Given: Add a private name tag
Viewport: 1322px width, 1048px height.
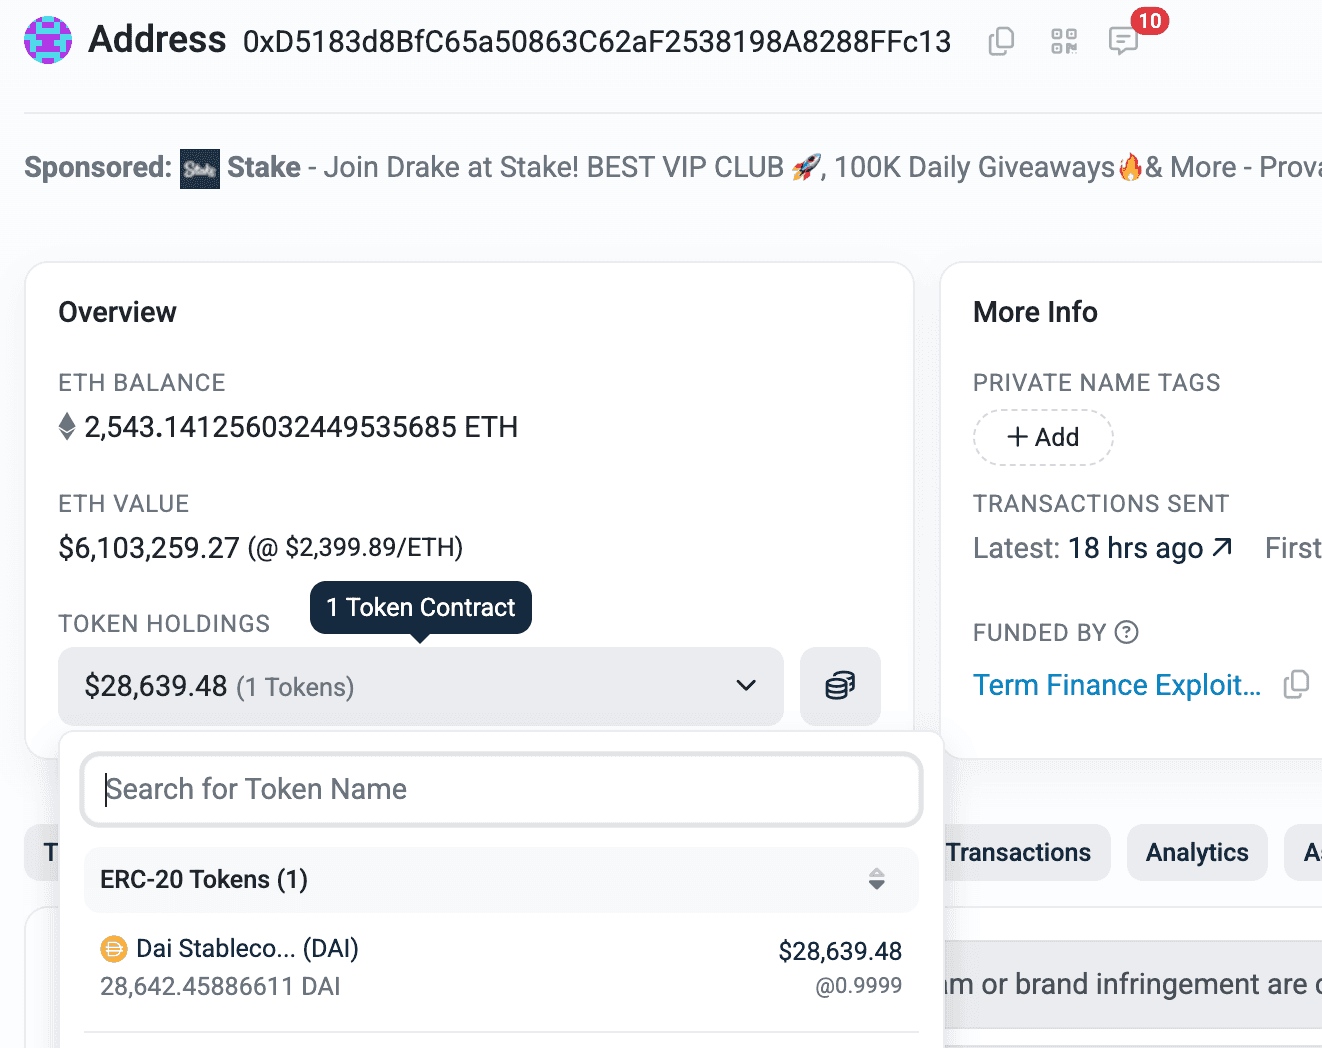Looking at the screenshot, I should click(x=1043, y=437).
